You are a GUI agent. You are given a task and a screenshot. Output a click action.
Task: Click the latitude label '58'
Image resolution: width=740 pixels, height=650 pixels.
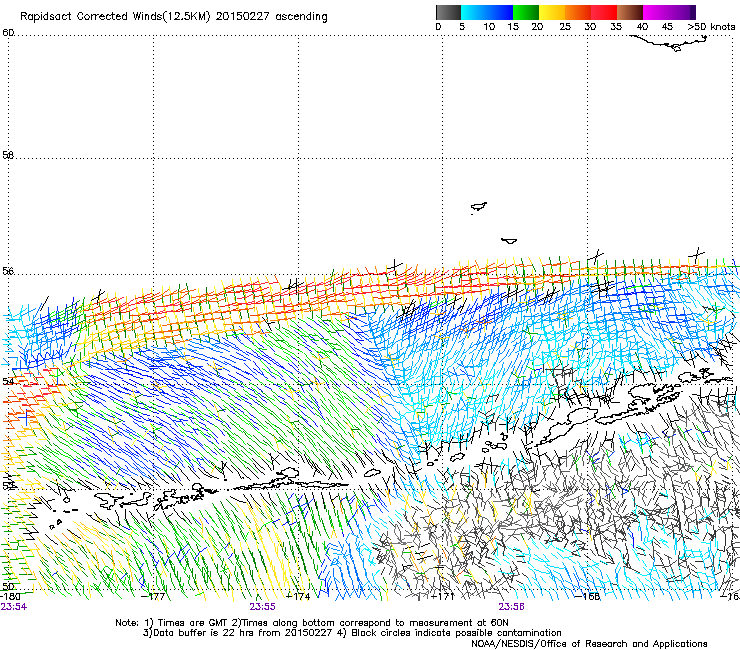pos(8,155)
